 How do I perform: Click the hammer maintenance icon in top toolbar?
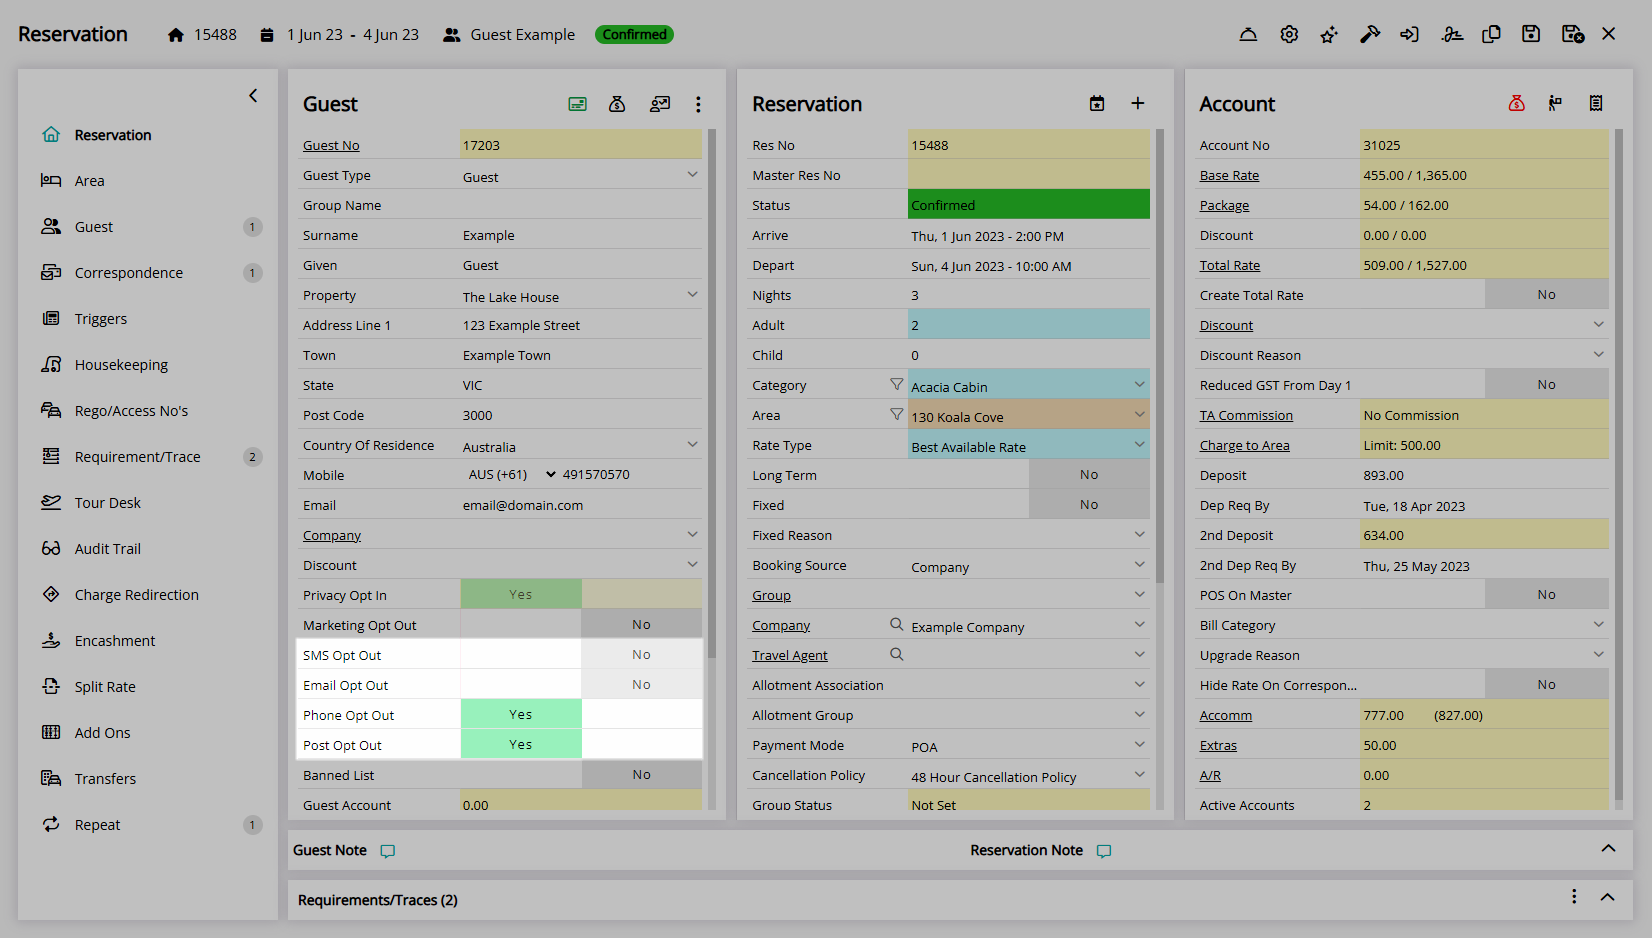point(1370,34)
